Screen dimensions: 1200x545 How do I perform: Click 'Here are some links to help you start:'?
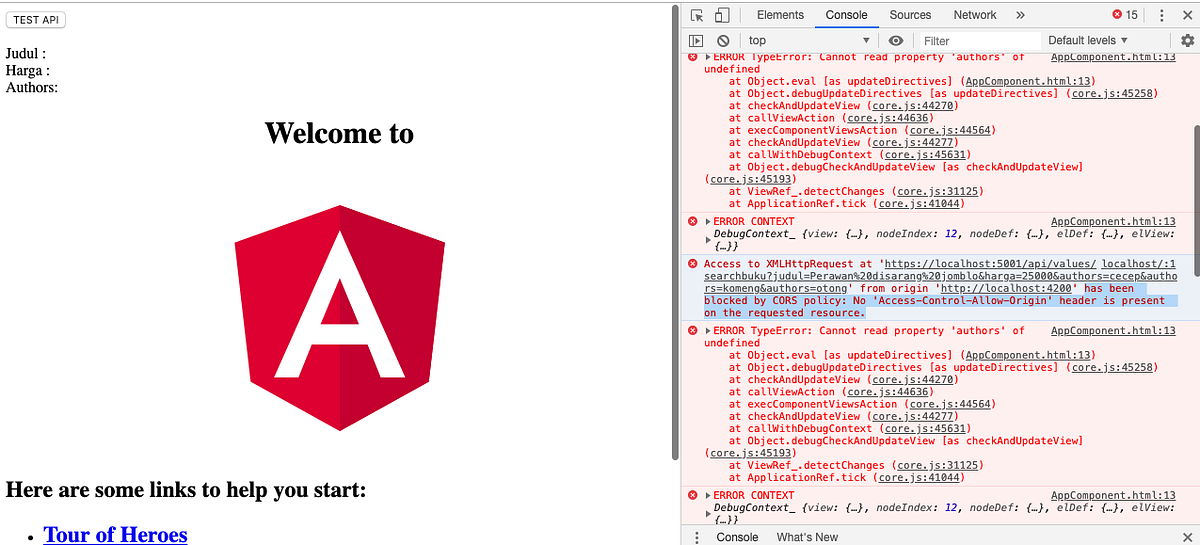click(186, 490)
